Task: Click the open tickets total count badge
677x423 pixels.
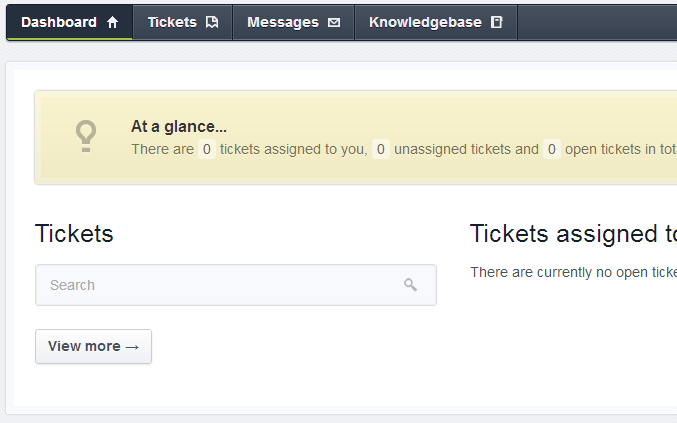Action: coord(552,149)
